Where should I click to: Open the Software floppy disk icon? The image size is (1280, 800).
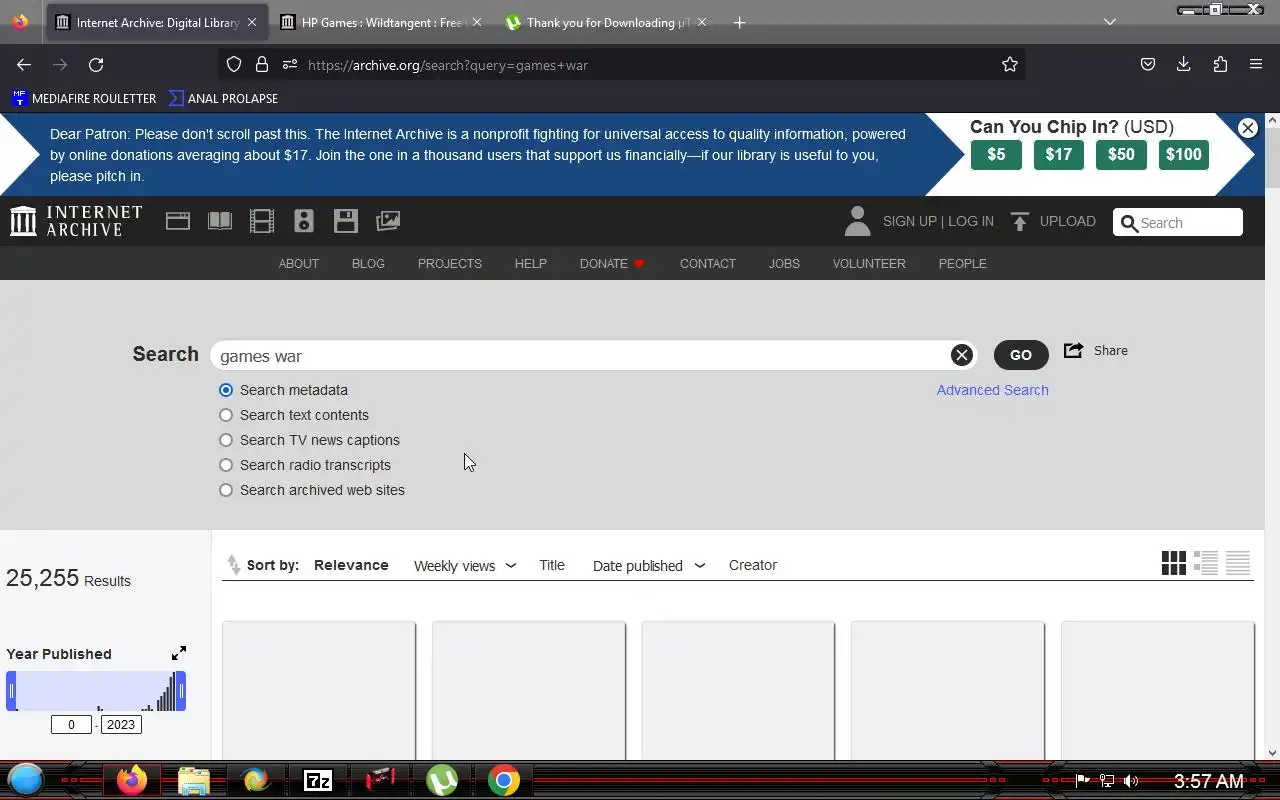pos(346,221)
